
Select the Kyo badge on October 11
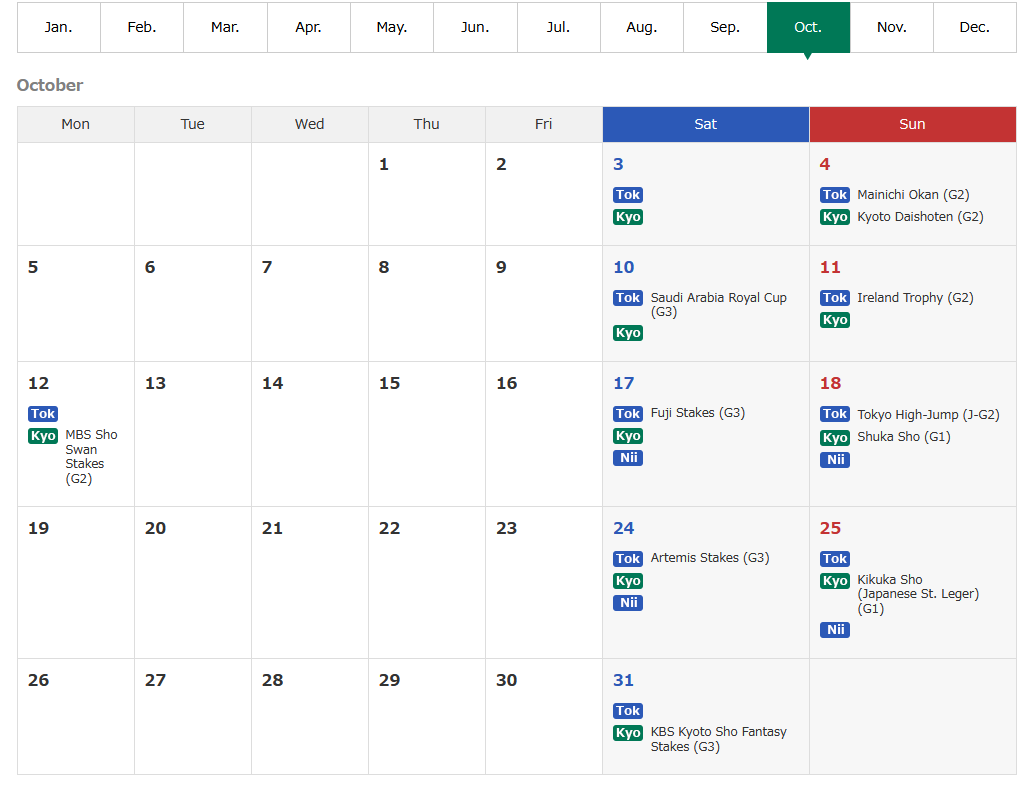[x=835, y=320]
